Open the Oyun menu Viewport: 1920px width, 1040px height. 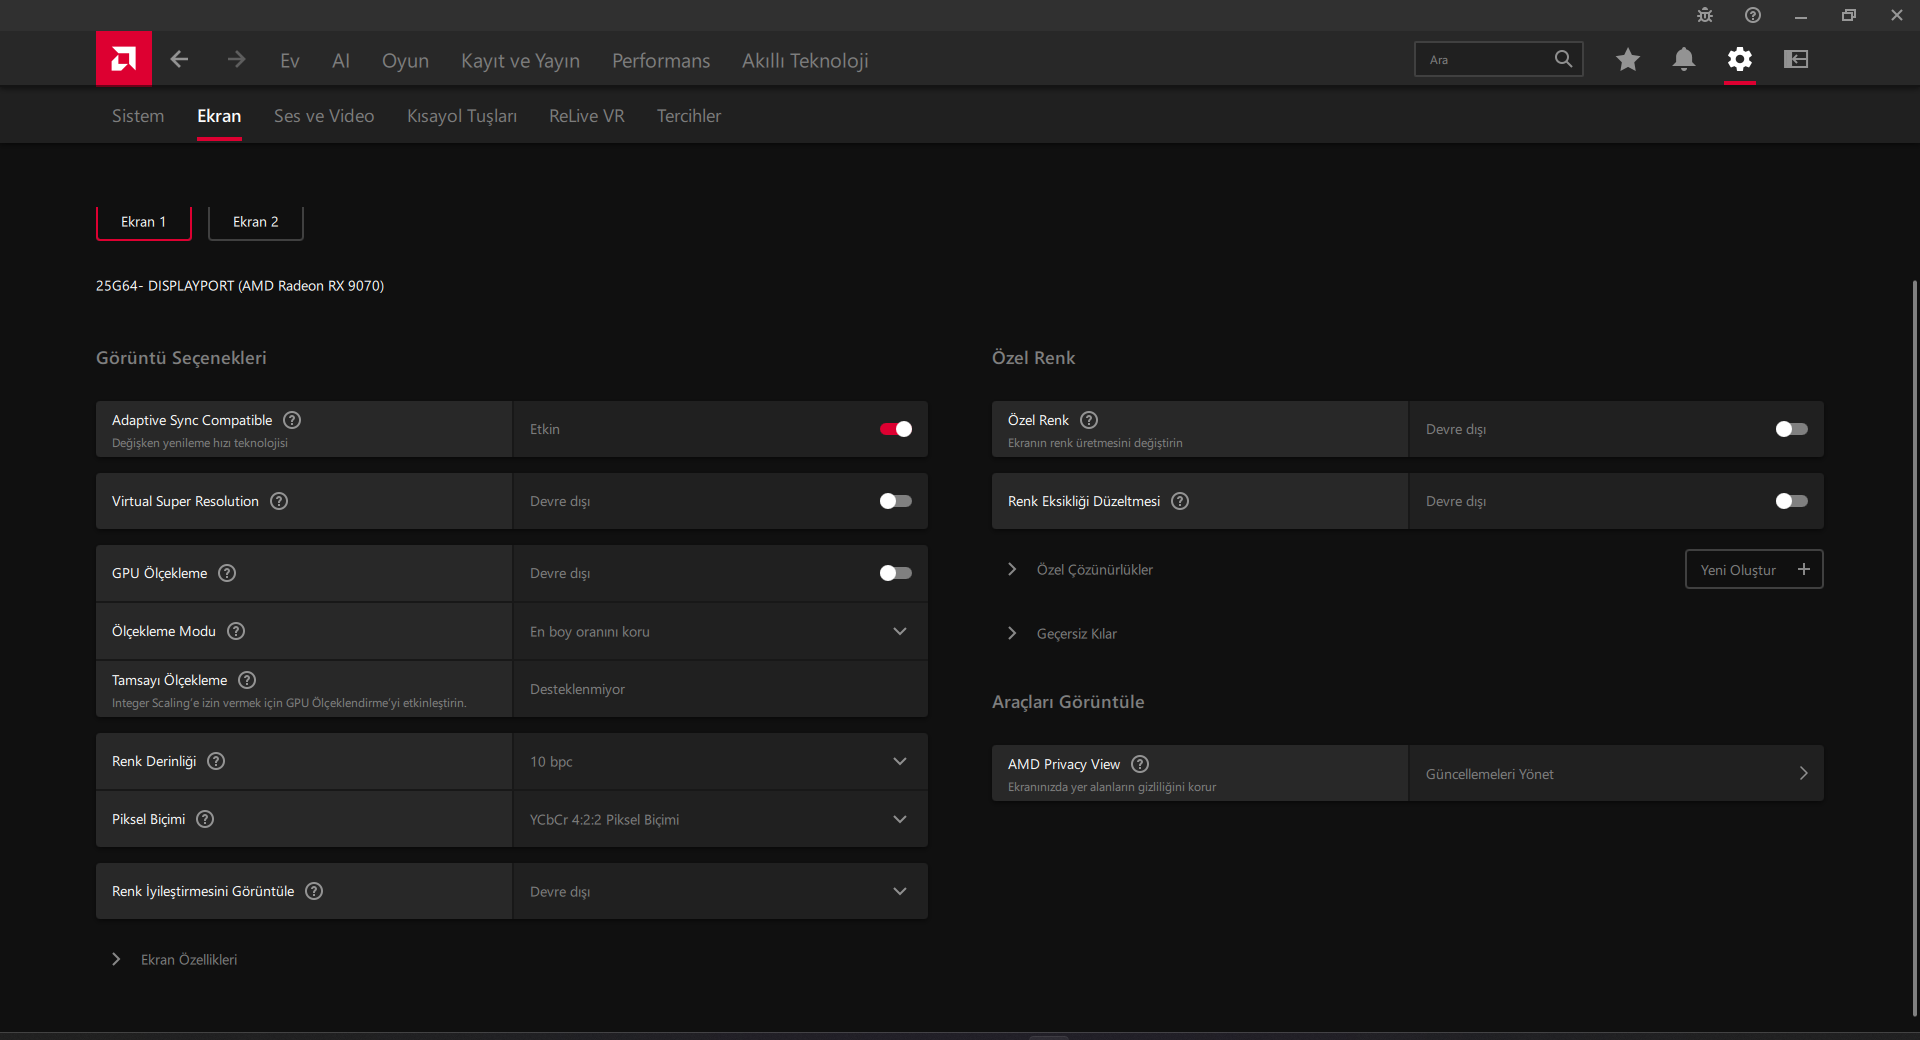pos(405,60)
